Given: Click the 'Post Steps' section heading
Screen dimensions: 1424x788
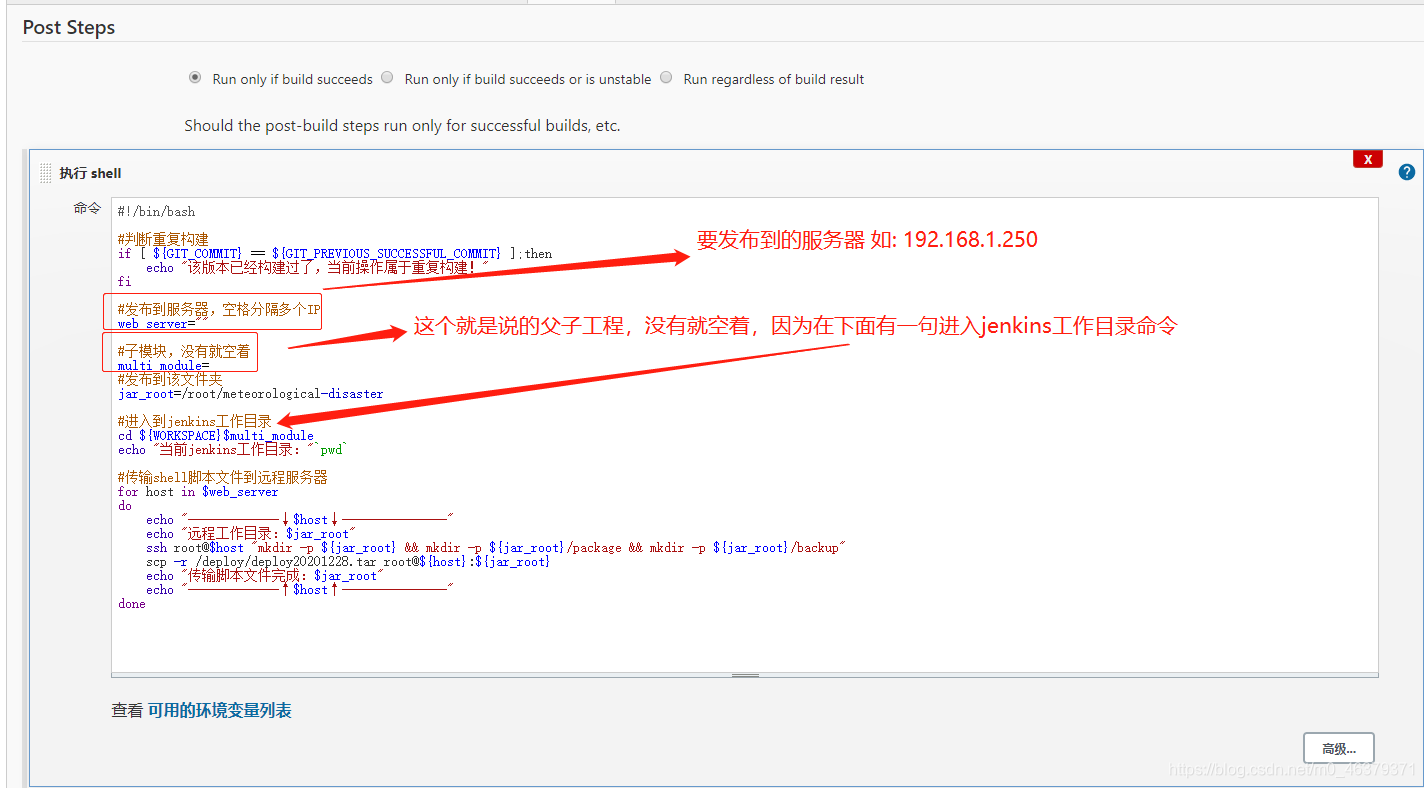Looking at the screenshot, I should pyautogui.click(x=69, y=27).
